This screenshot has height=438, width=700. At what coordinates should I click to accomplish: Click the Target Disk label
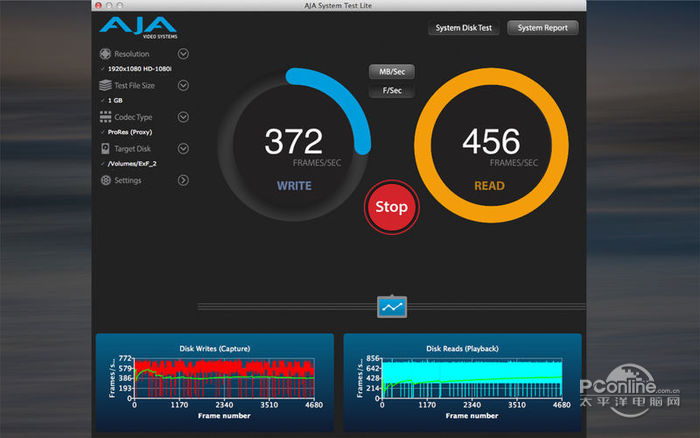132,149
